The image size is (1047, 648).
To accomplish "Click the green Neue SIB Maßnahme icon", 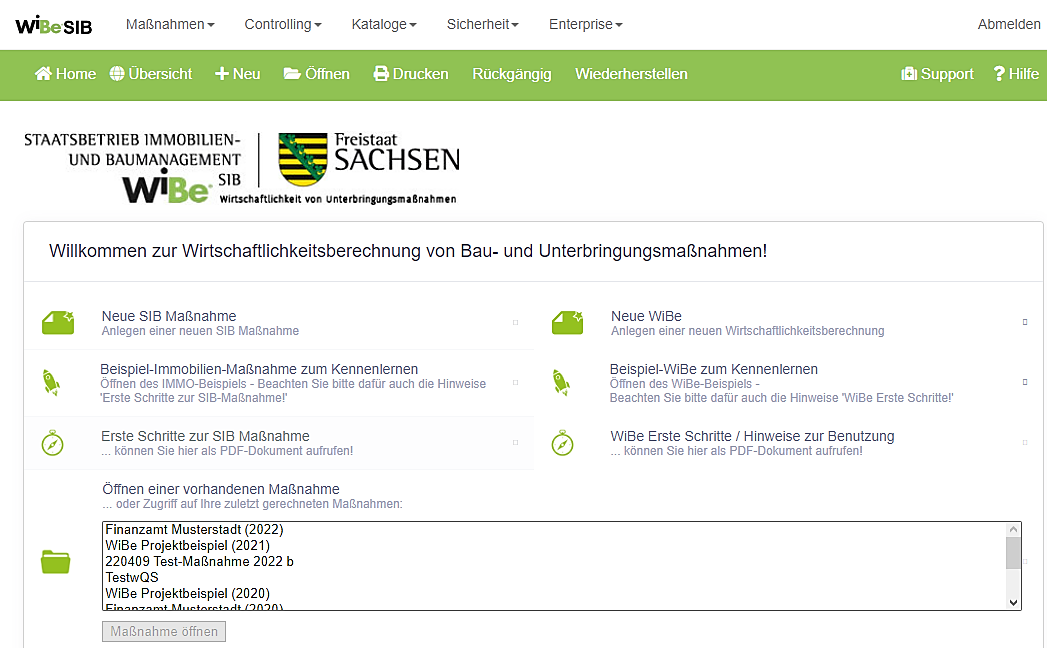I will (58, 322).
